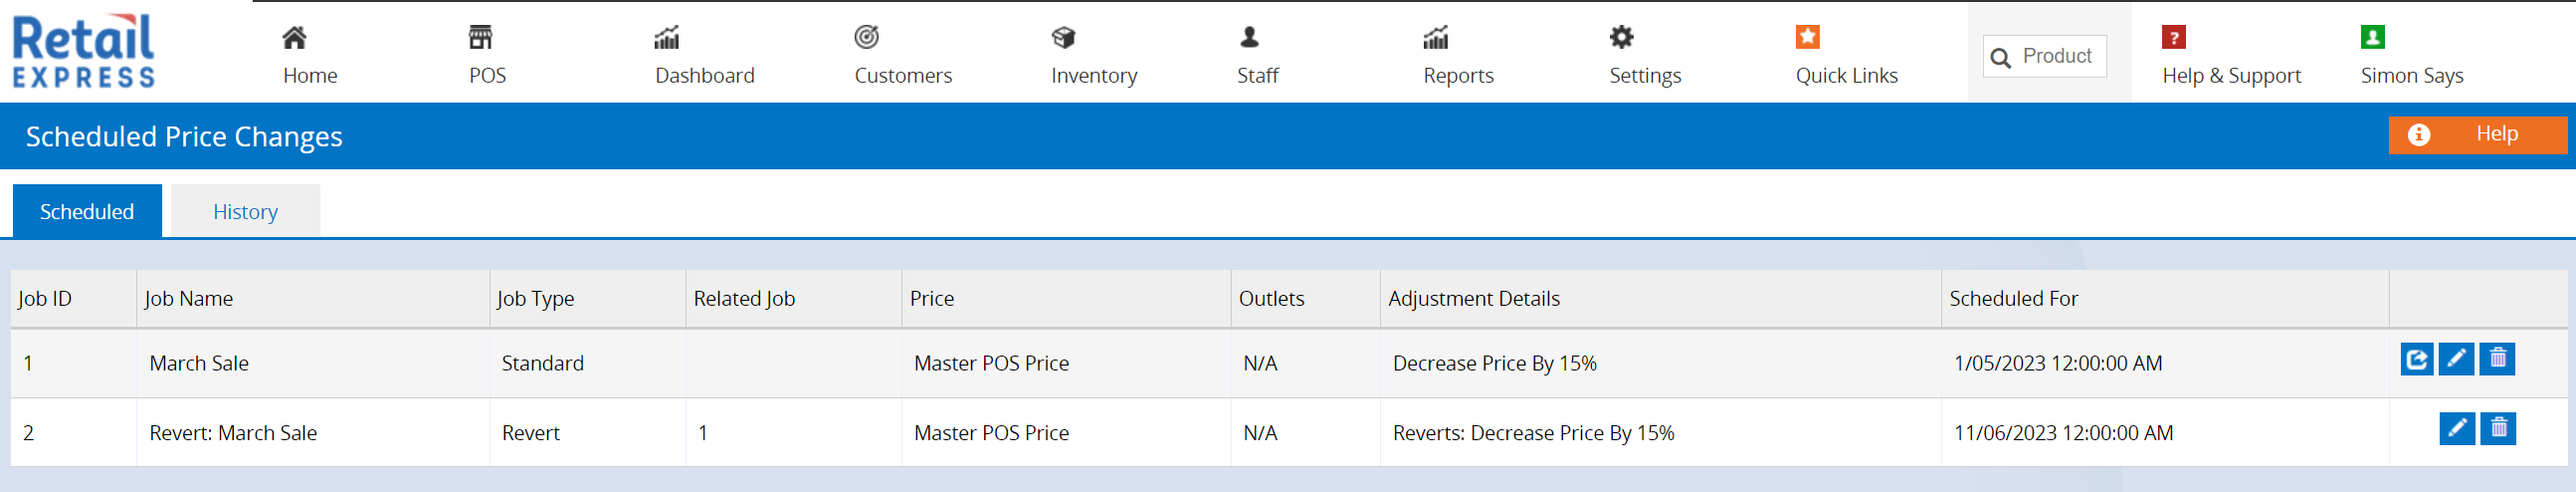Open the Settings gear icon
The image size is (2576, 492).
click(x=1622, y=38)
